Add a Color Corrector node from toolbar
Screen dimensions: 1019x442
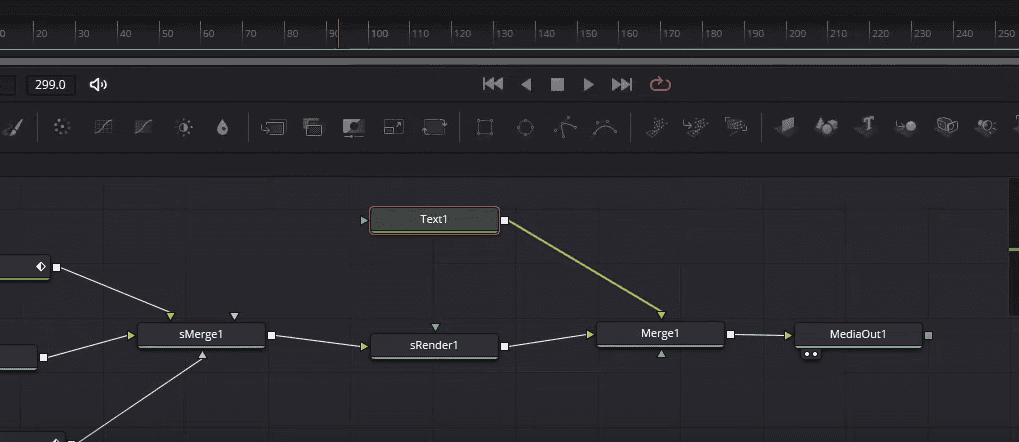click(62, 127)
